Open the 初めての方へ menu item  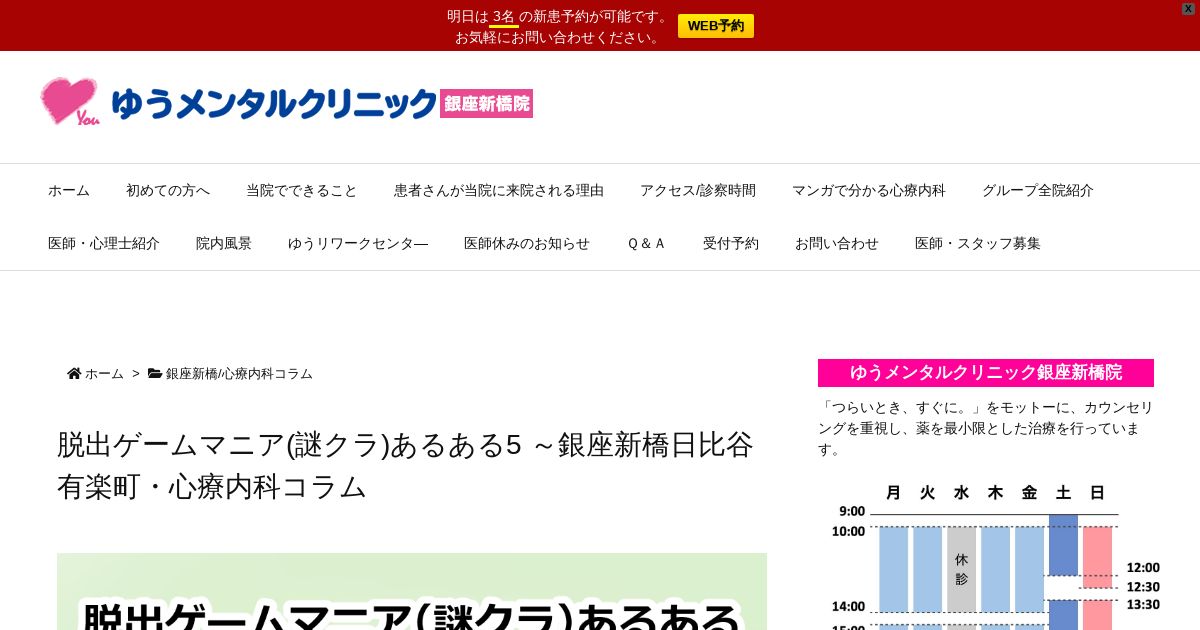click(168, 190)
